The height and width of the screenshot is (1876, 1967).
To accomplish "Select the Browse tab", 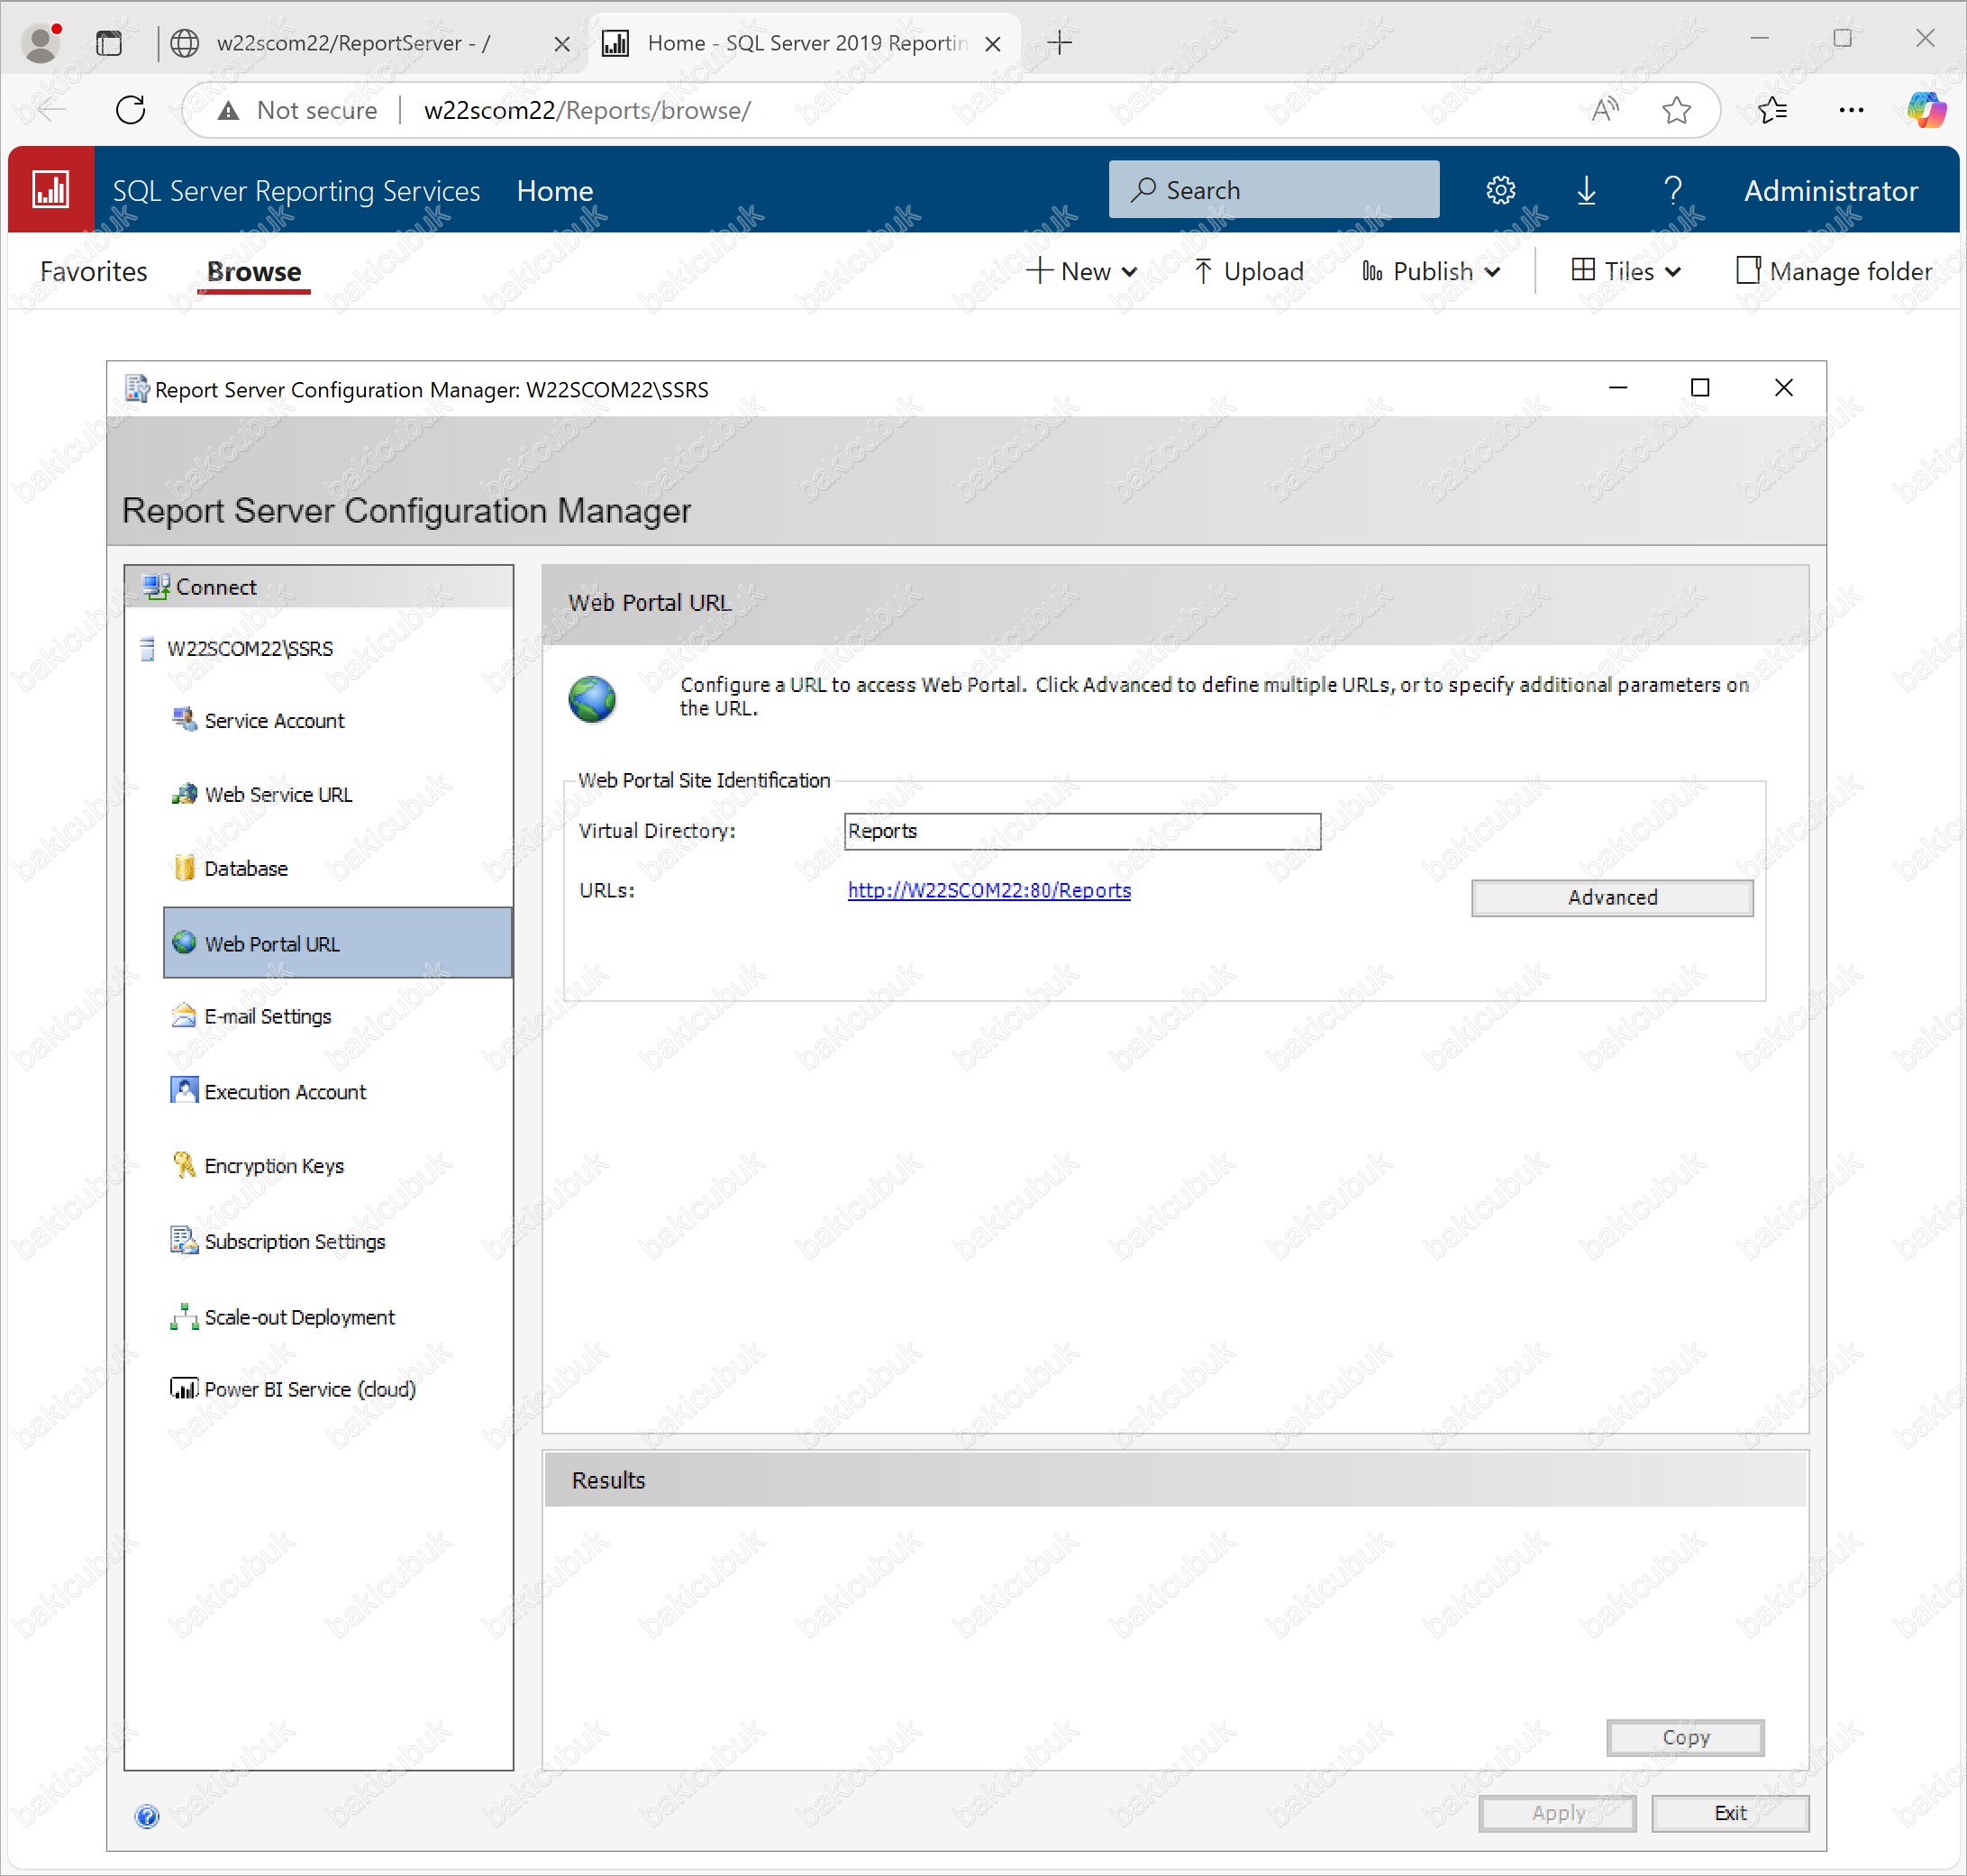I will 254,272.
